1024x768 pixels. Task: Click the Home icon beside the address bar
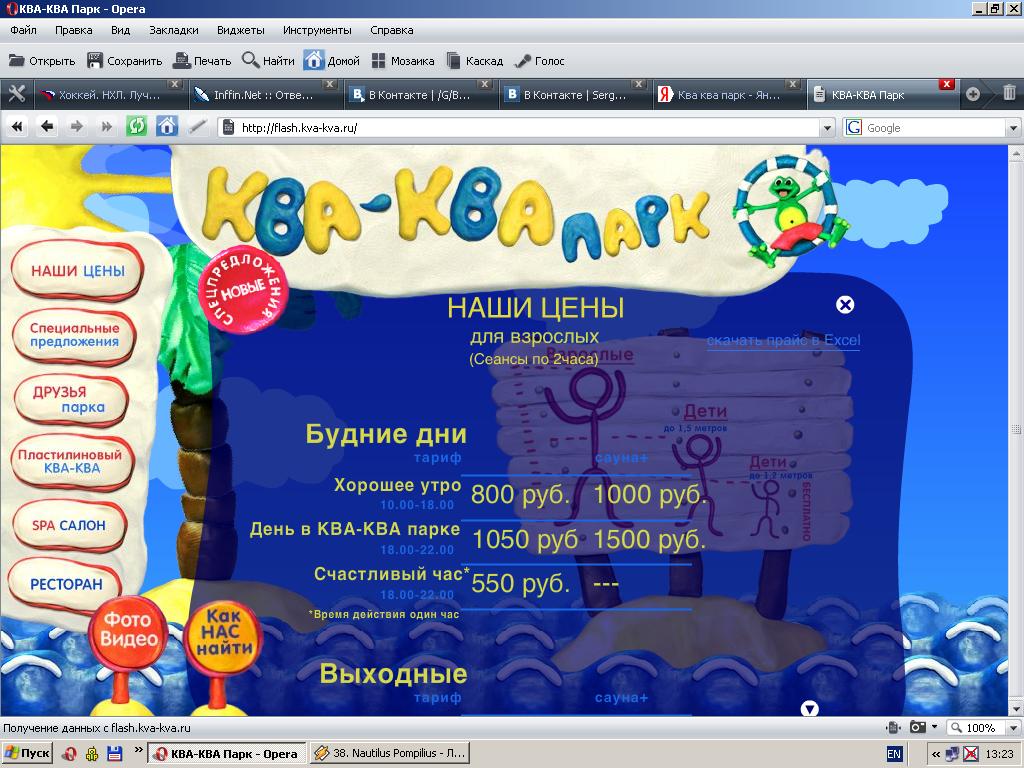167,127
